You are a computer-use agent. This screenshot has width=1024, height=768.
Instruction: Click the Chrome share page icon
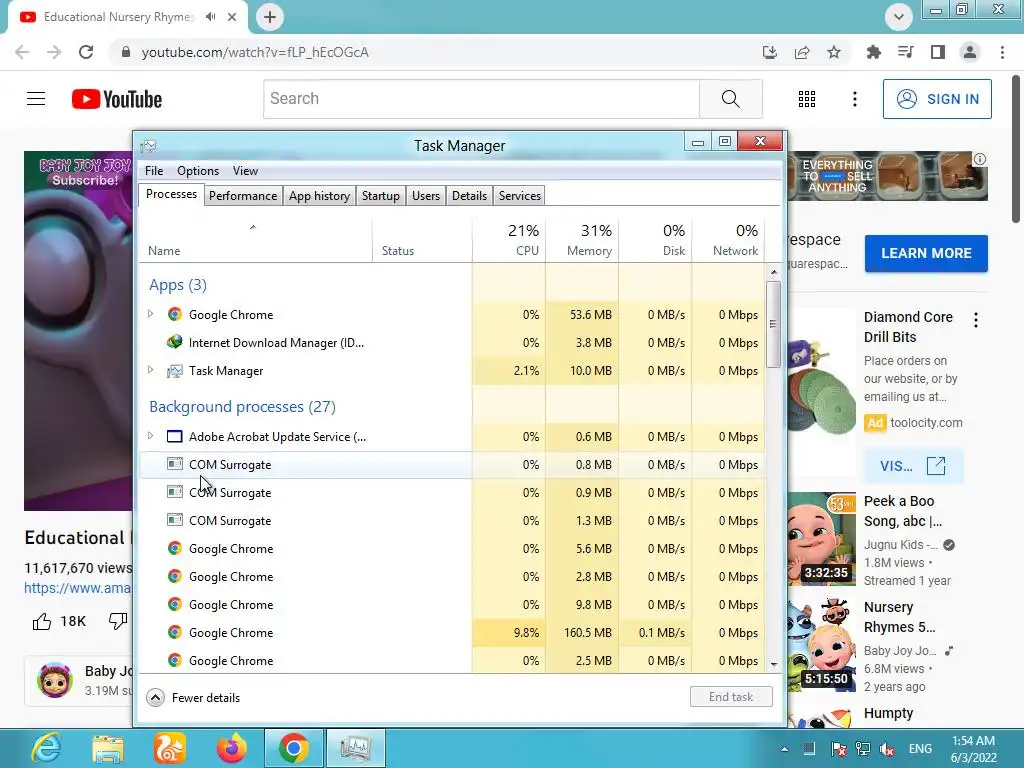(x=802, y=52)
